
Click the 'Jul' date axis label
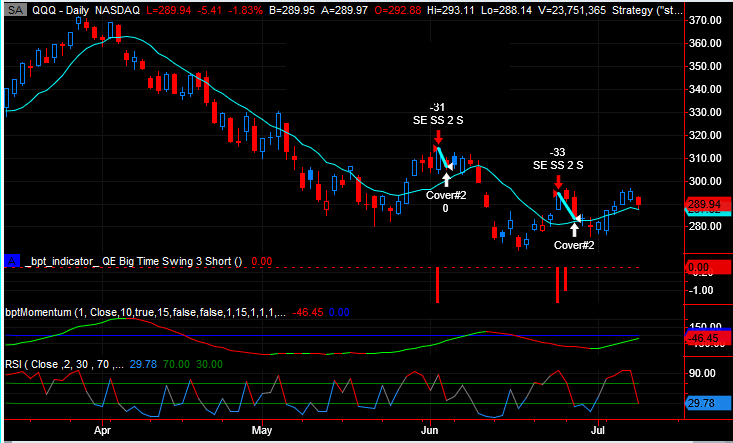click(x=598, y=430)
